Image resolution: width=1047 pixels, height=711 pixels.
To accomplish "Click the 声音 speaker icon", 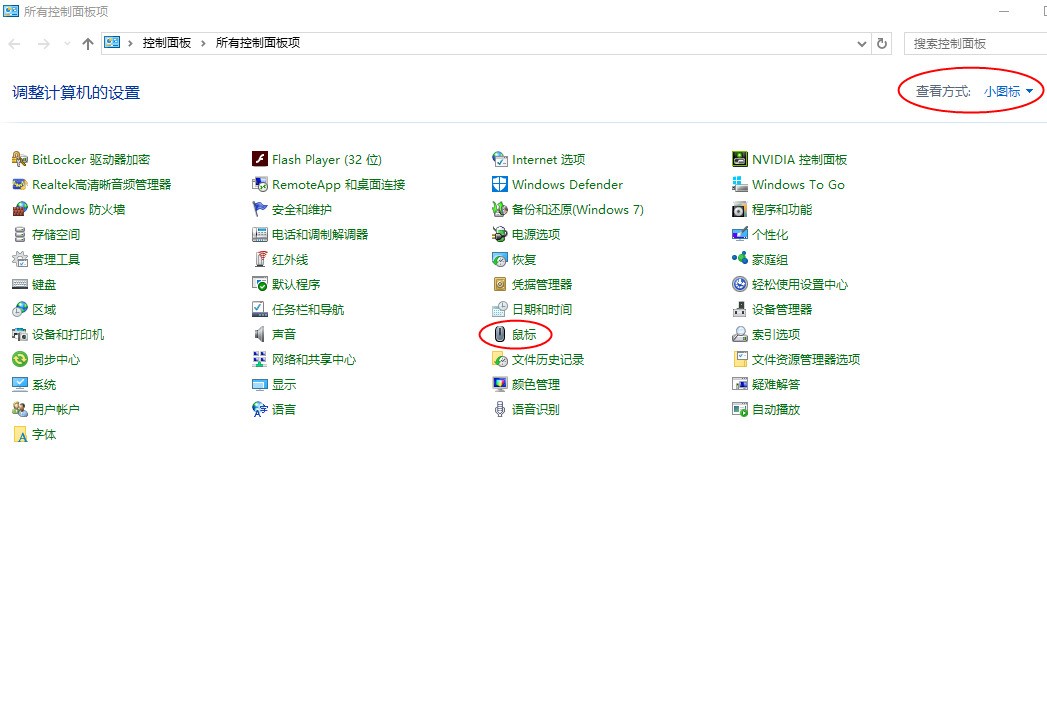I will 260,335.
